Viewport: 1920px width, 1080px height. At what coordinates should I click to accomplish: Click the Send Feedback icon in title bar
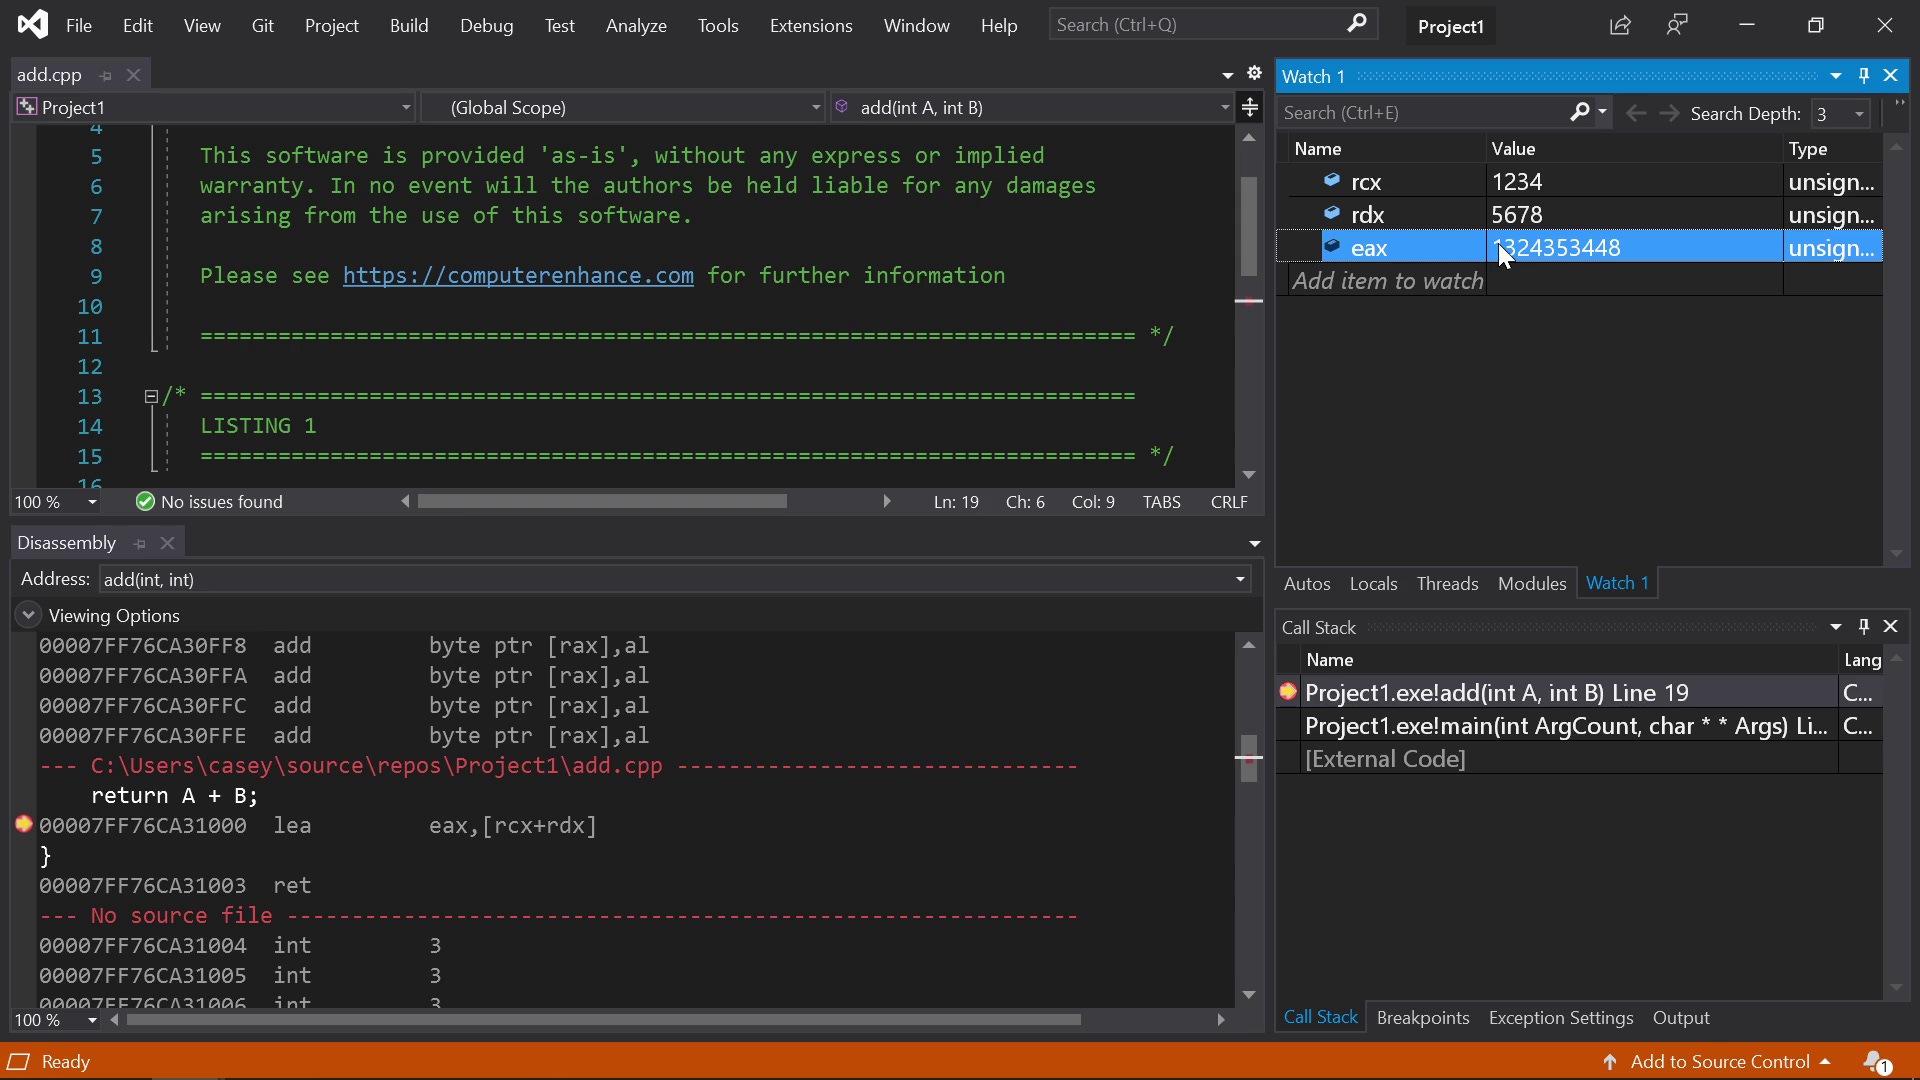coord(1677,26)
